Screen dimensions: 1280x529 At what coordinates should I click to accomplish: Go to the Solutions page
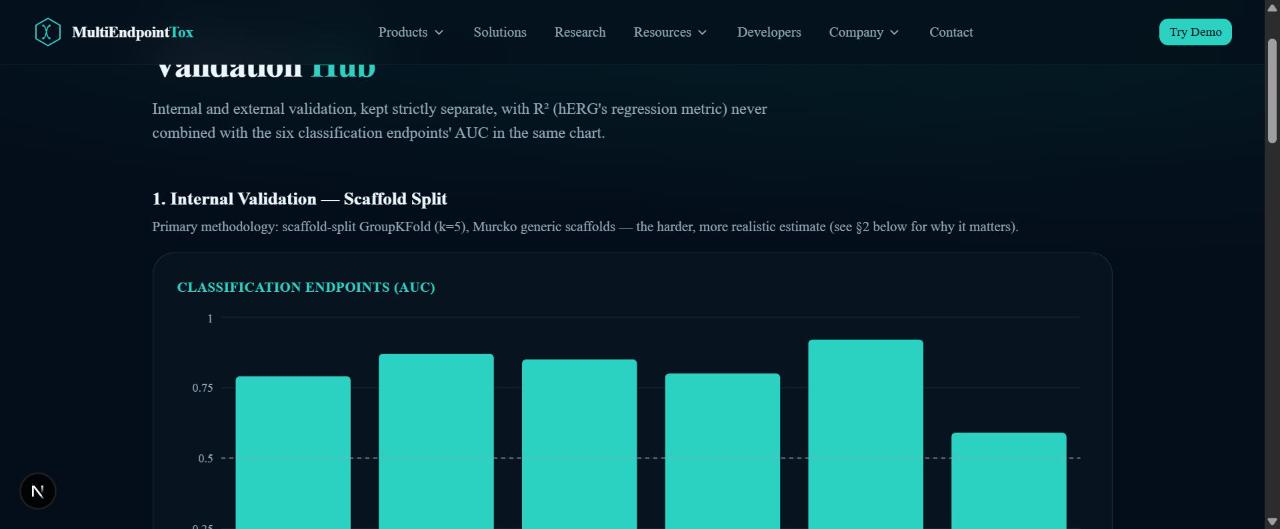(x=500, y=32)
